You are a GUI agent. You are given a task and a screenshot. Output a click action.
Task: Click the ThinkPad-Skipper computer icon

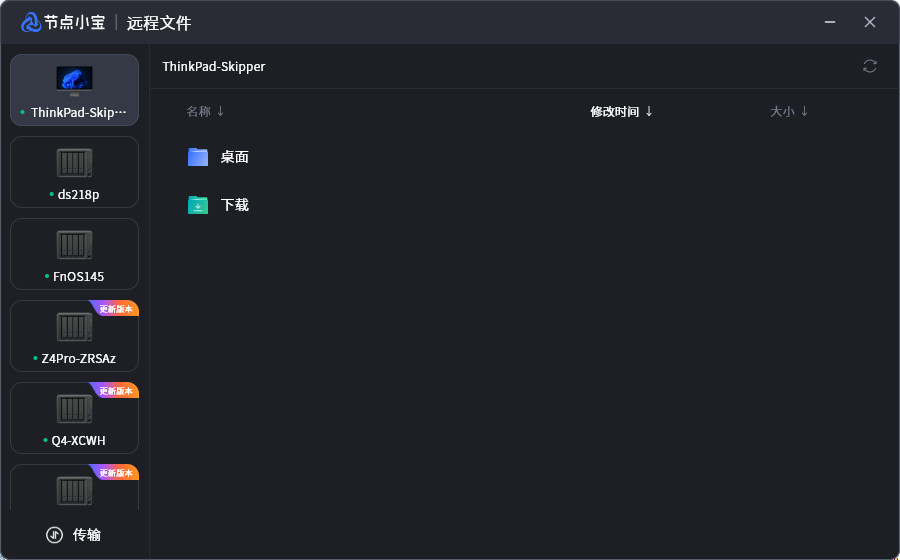coord(75,81)
